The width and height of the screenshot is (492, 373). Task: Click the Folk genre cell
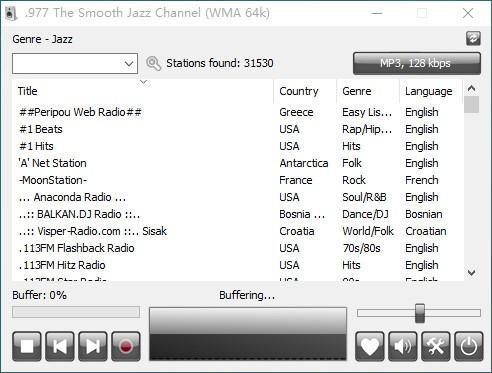pyautogui.click(x=352, y=163)
